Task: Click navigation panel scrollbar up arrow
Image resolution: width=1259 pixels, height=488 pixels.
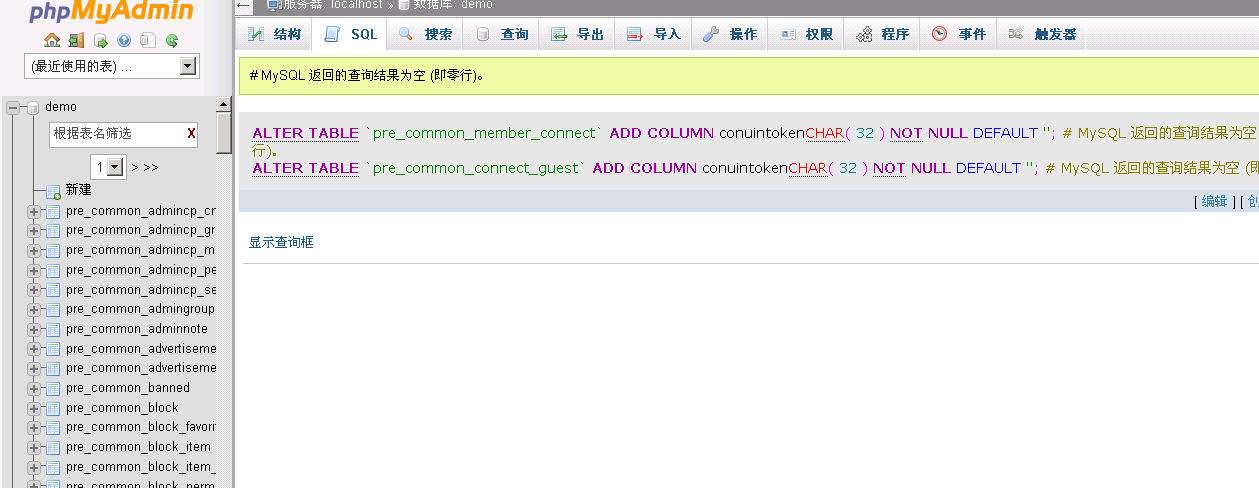Action: 224,104
